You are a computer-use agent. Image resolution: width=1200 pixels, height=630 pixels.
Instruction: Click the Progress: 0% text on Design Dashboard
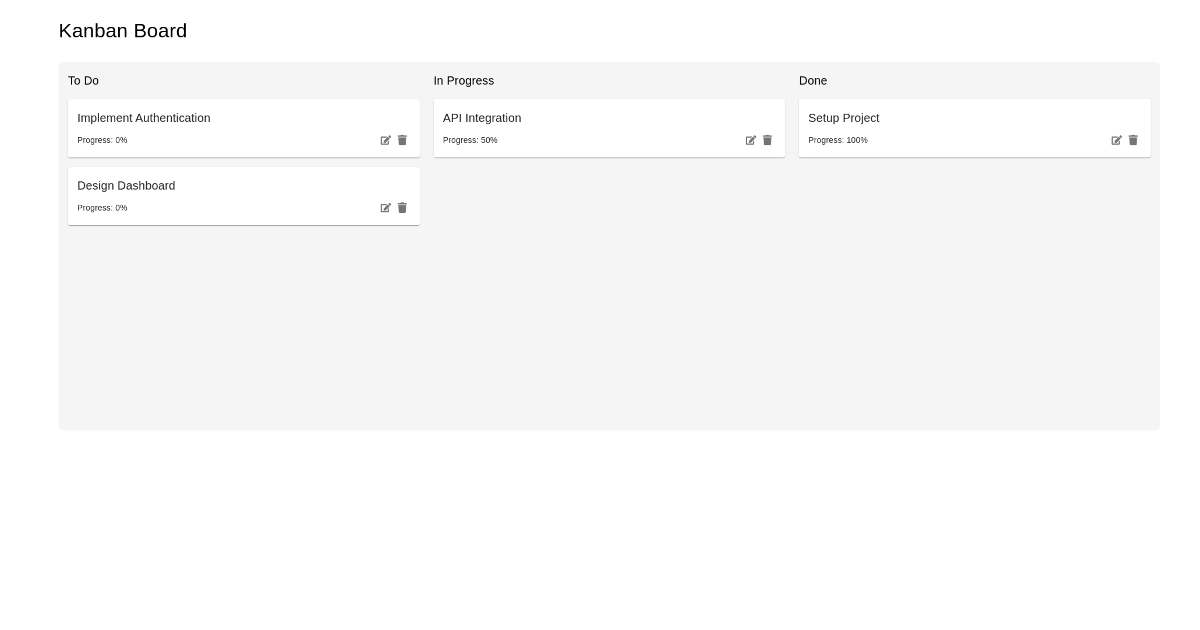click(x=102, y=208)
